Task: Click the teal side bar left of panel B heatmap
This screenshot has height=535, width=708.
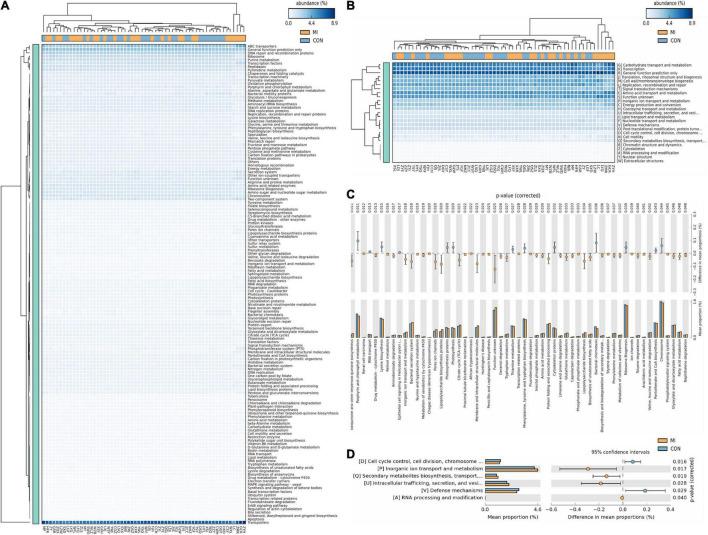Action: [386, 112]
